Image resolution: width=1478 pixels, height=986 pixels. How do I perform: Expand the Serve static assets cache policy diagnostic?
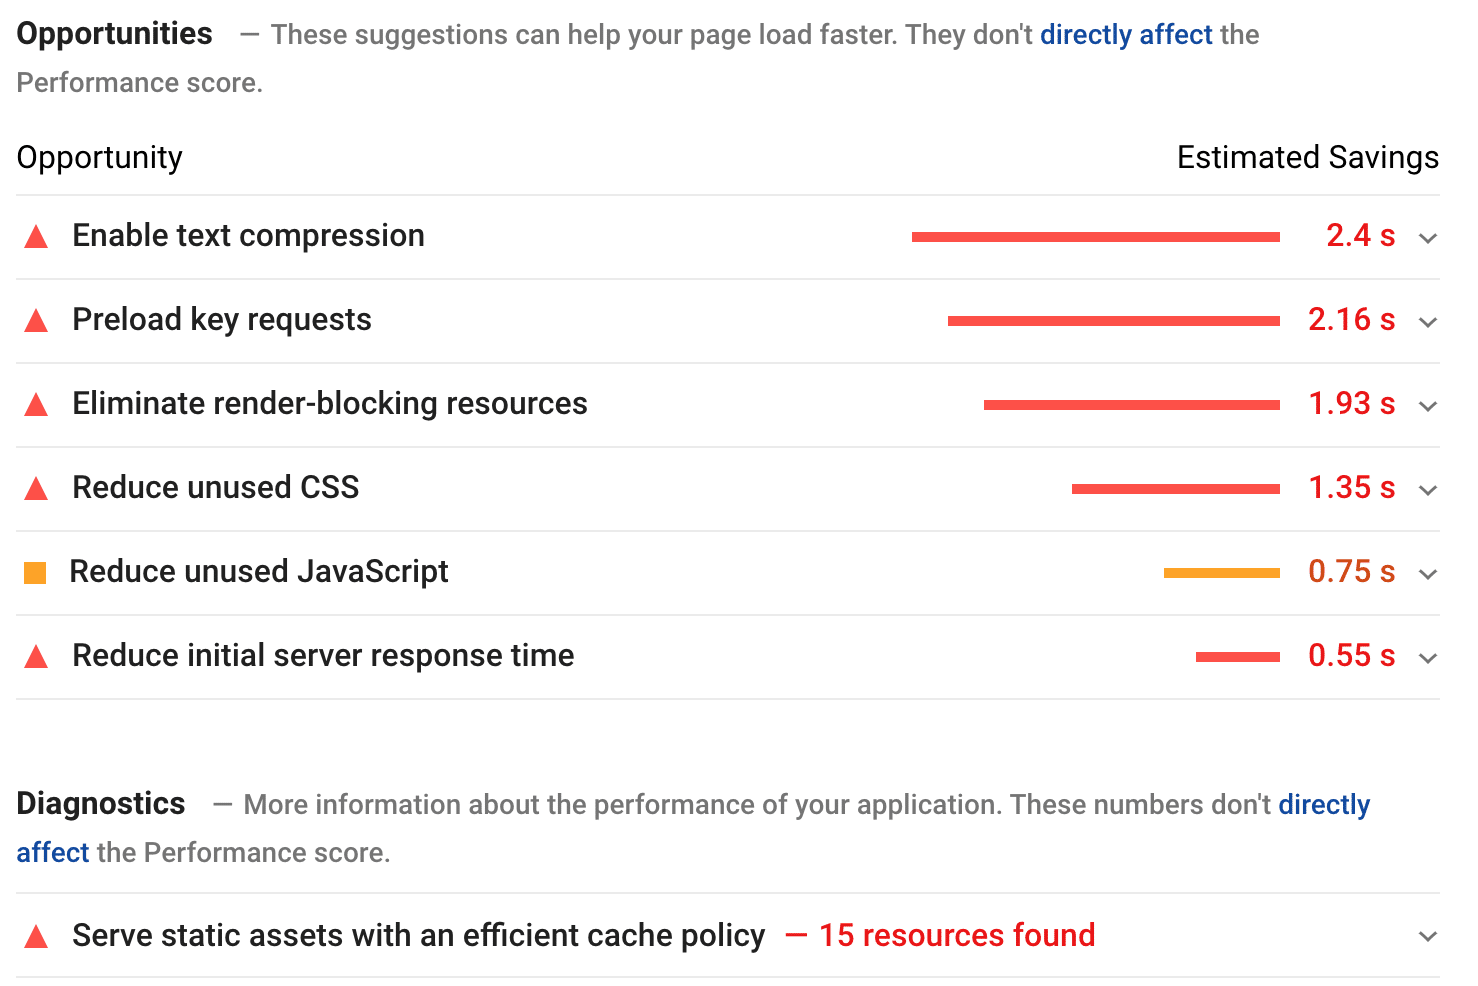pyautogui.click(x=1428, y=936)
